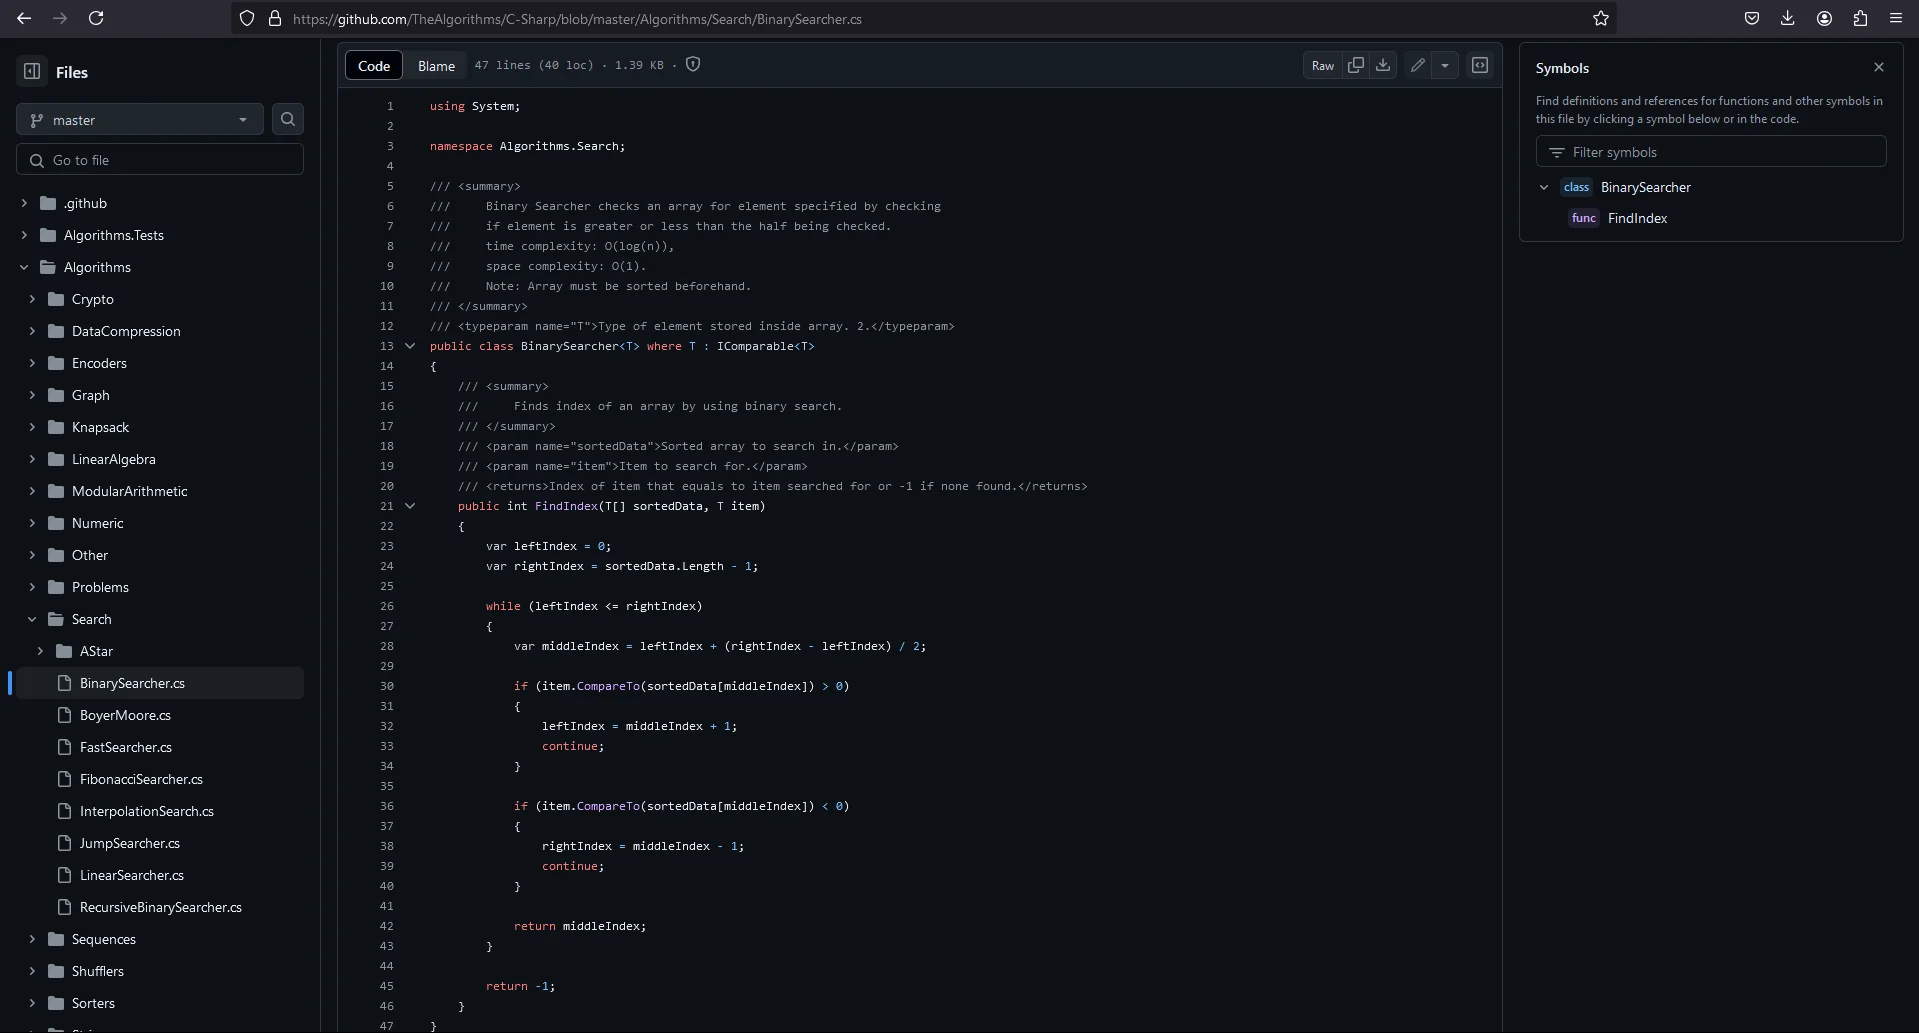Open the Raw file view

coord(1323,65)
